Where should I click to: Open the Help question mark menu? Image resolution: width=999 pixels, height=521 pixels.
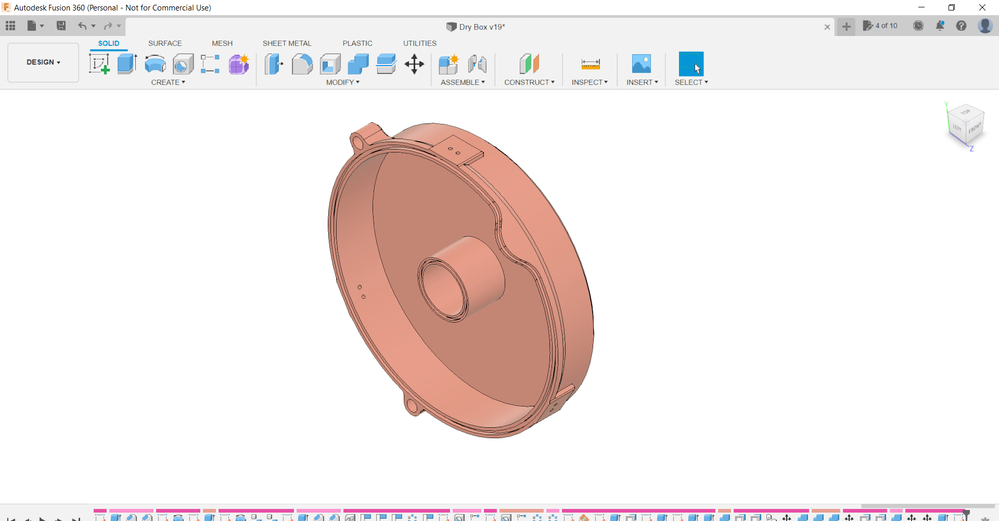(x=961, y=26)
